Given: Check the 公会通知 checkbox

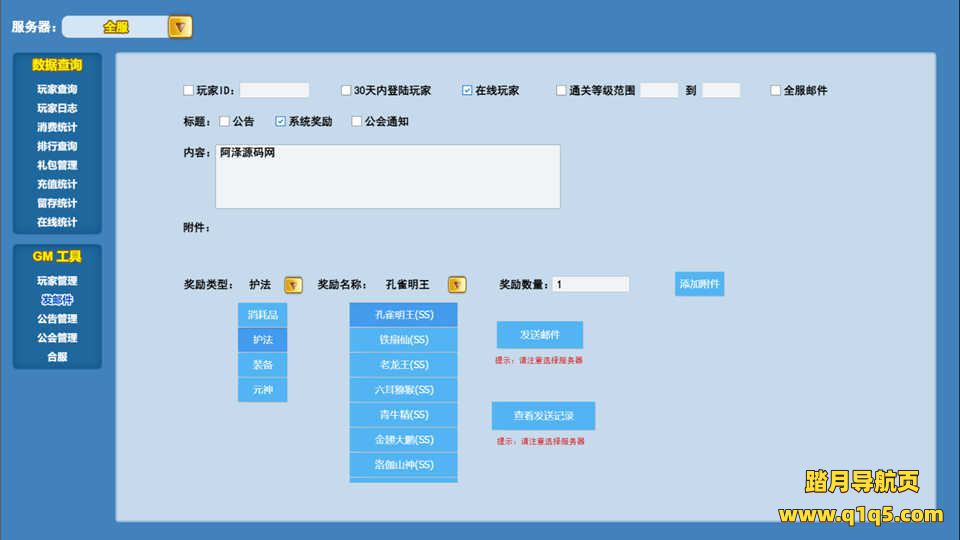Looking at the screenshot, I should pos(357,122).
